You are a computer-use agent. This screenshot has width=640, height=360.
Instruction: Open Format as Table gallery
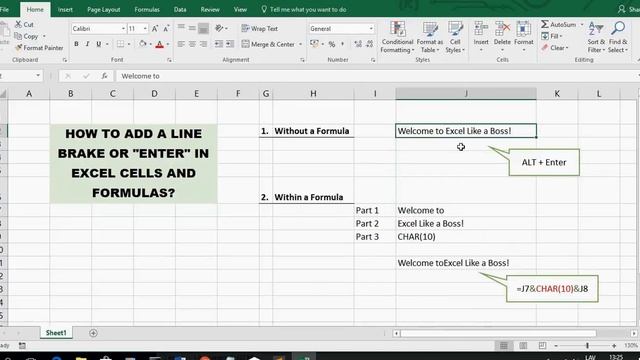pos(430,38)
